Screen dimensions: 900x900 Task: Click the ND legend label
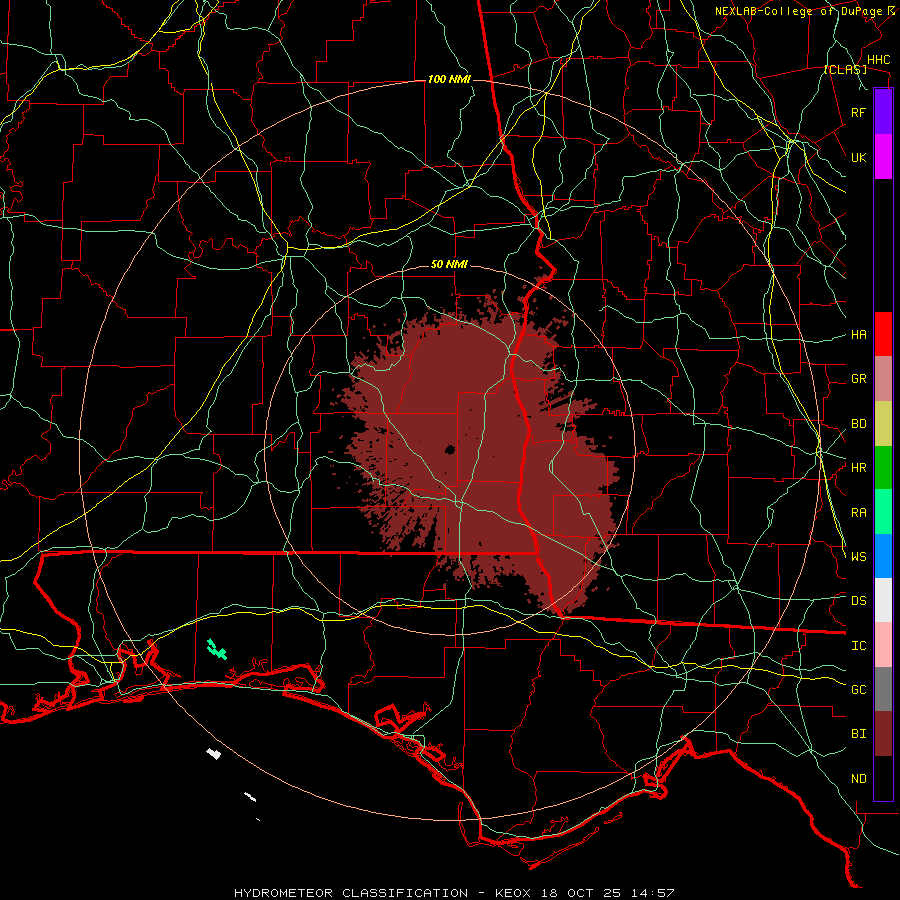(859, 779)
